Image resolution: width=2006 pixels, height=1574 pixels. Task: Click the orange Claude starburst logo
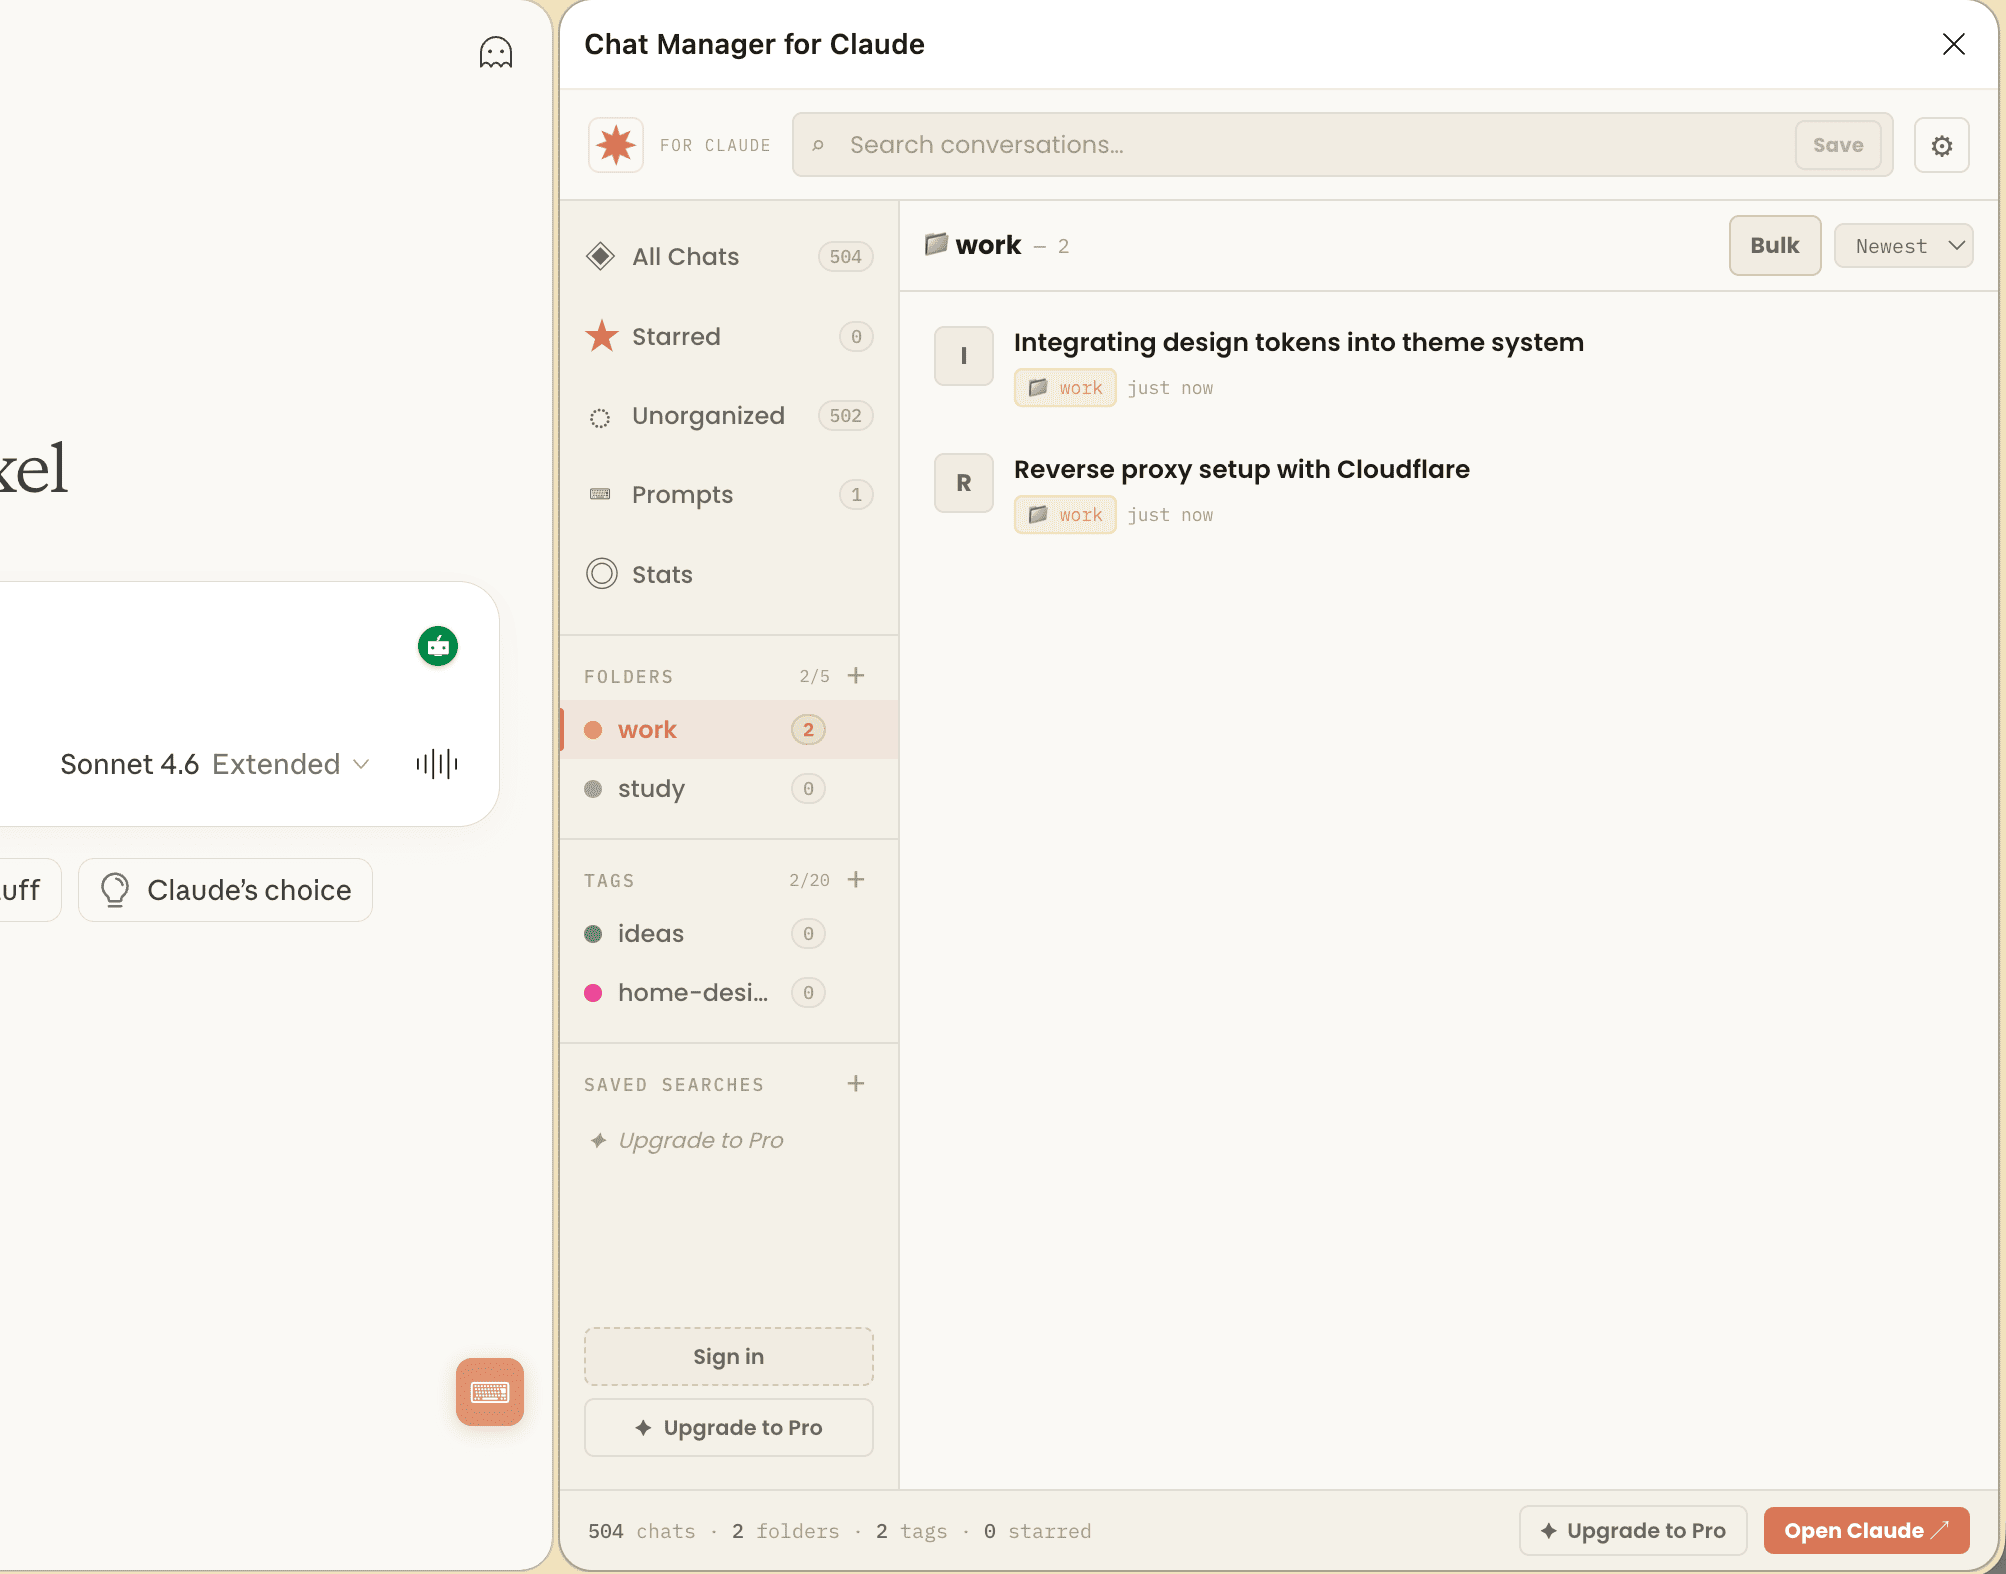[x=616, y=145]
